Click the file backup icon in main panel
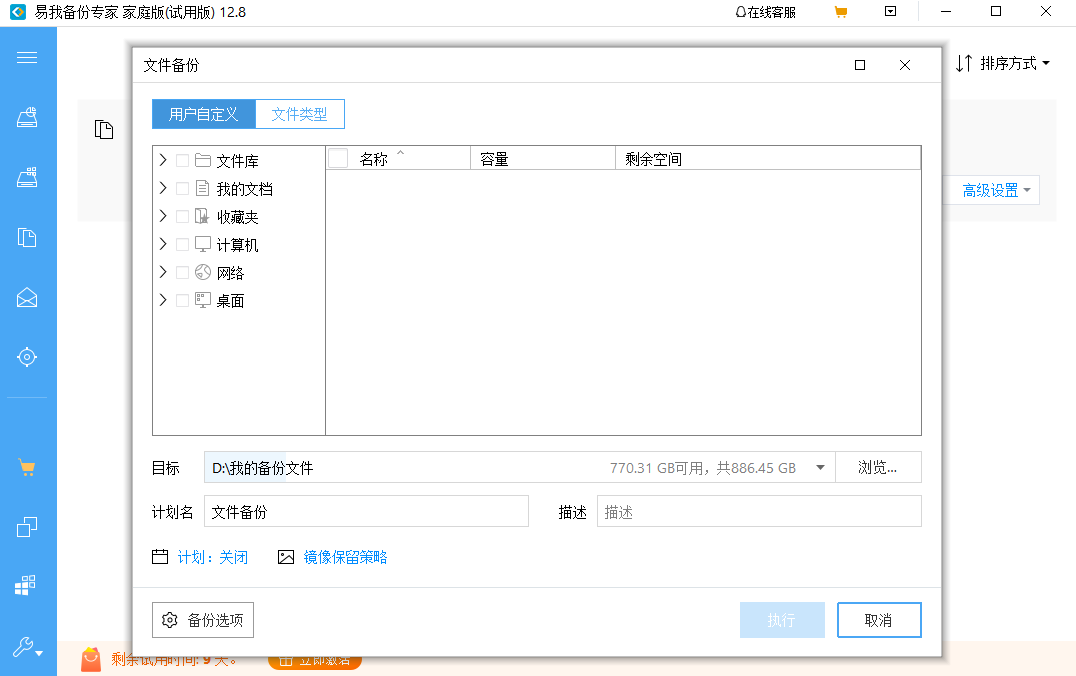The image size is (1076, 676). (x=104, y=129)
